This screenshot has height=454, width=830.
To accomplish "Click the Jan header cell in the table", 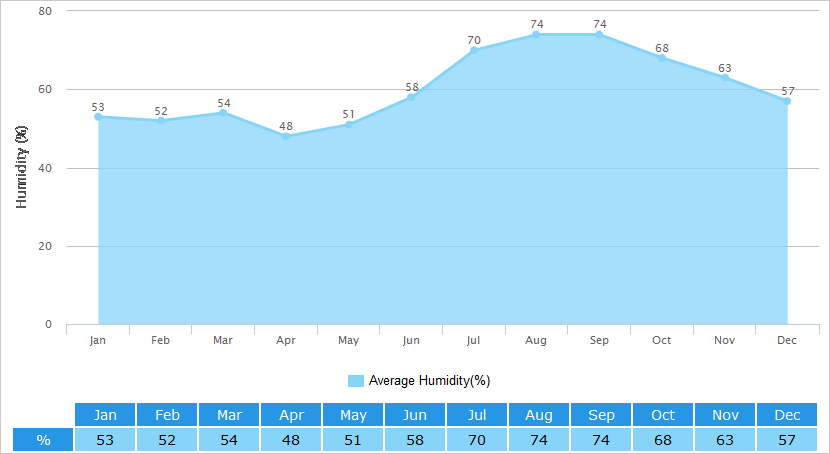I will click(x=105, y=415).
